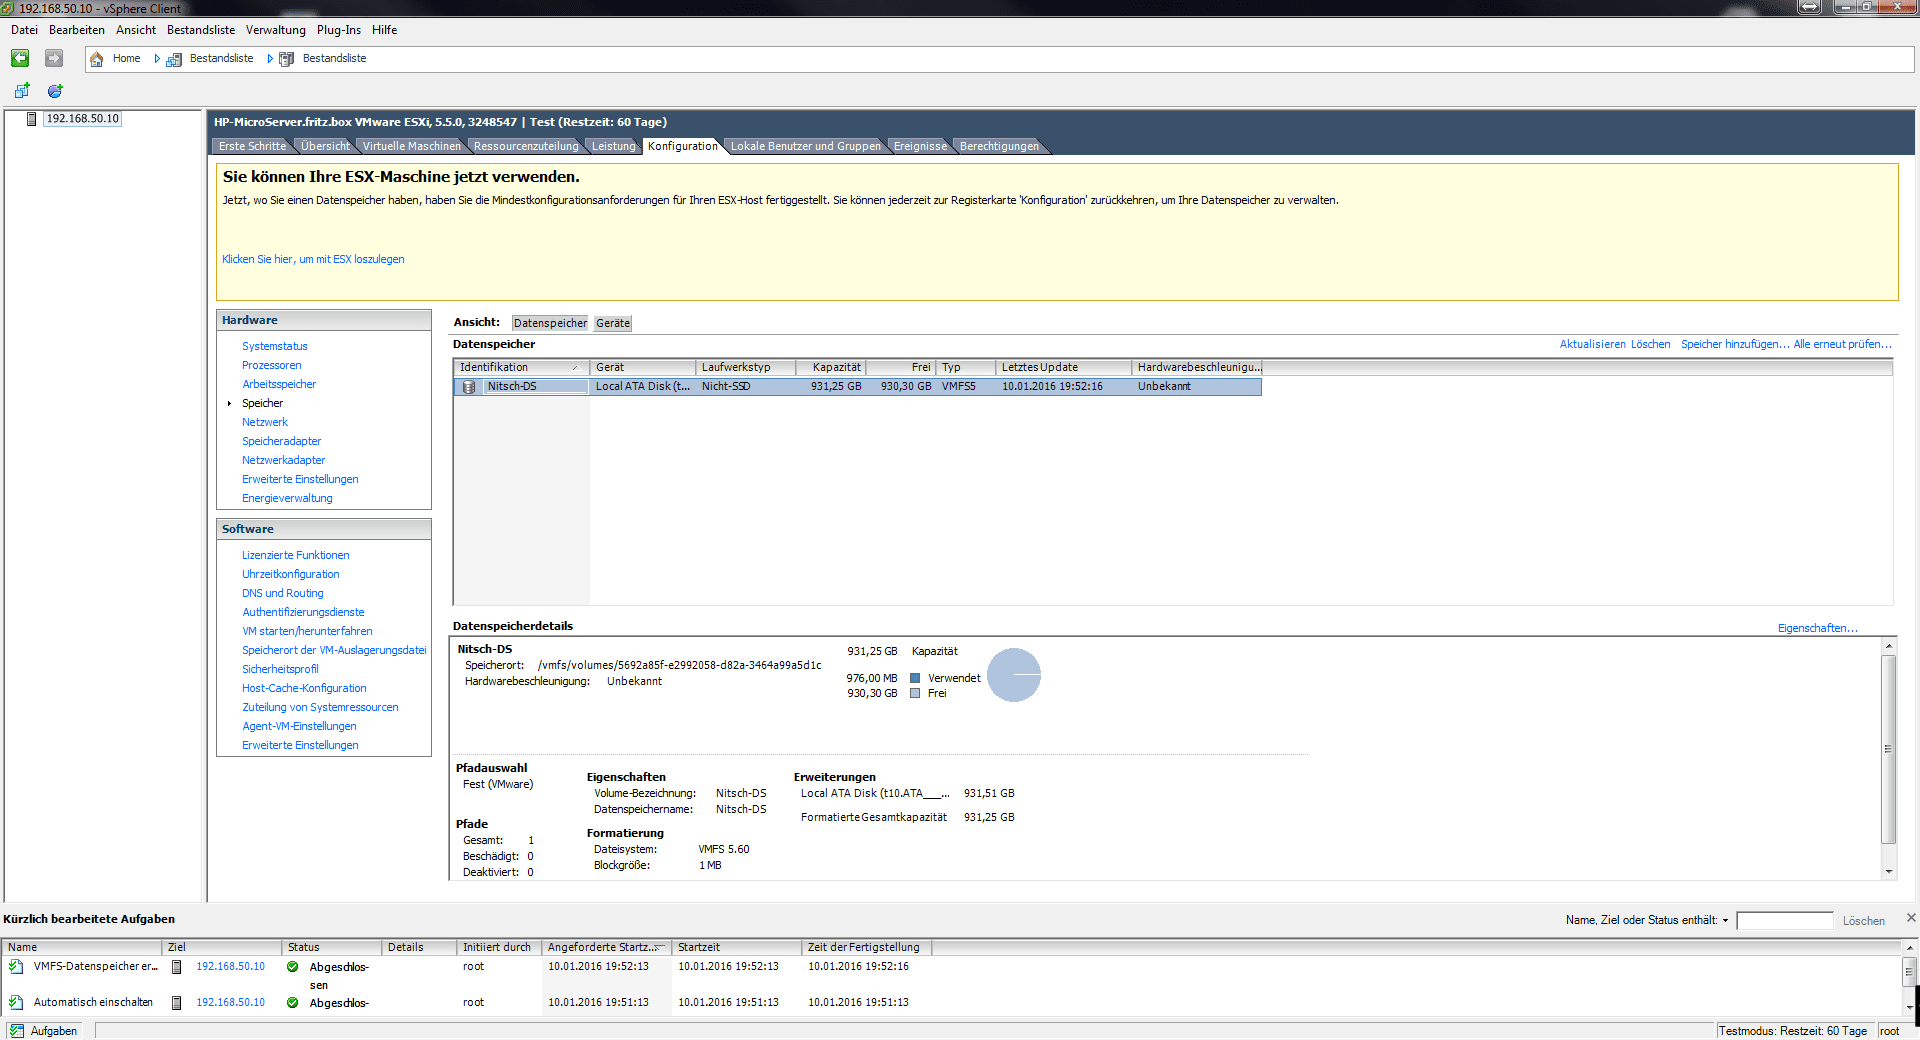
Task: Switch to Ressourcenzuteilung tab
Action: [x=526, y=146]
